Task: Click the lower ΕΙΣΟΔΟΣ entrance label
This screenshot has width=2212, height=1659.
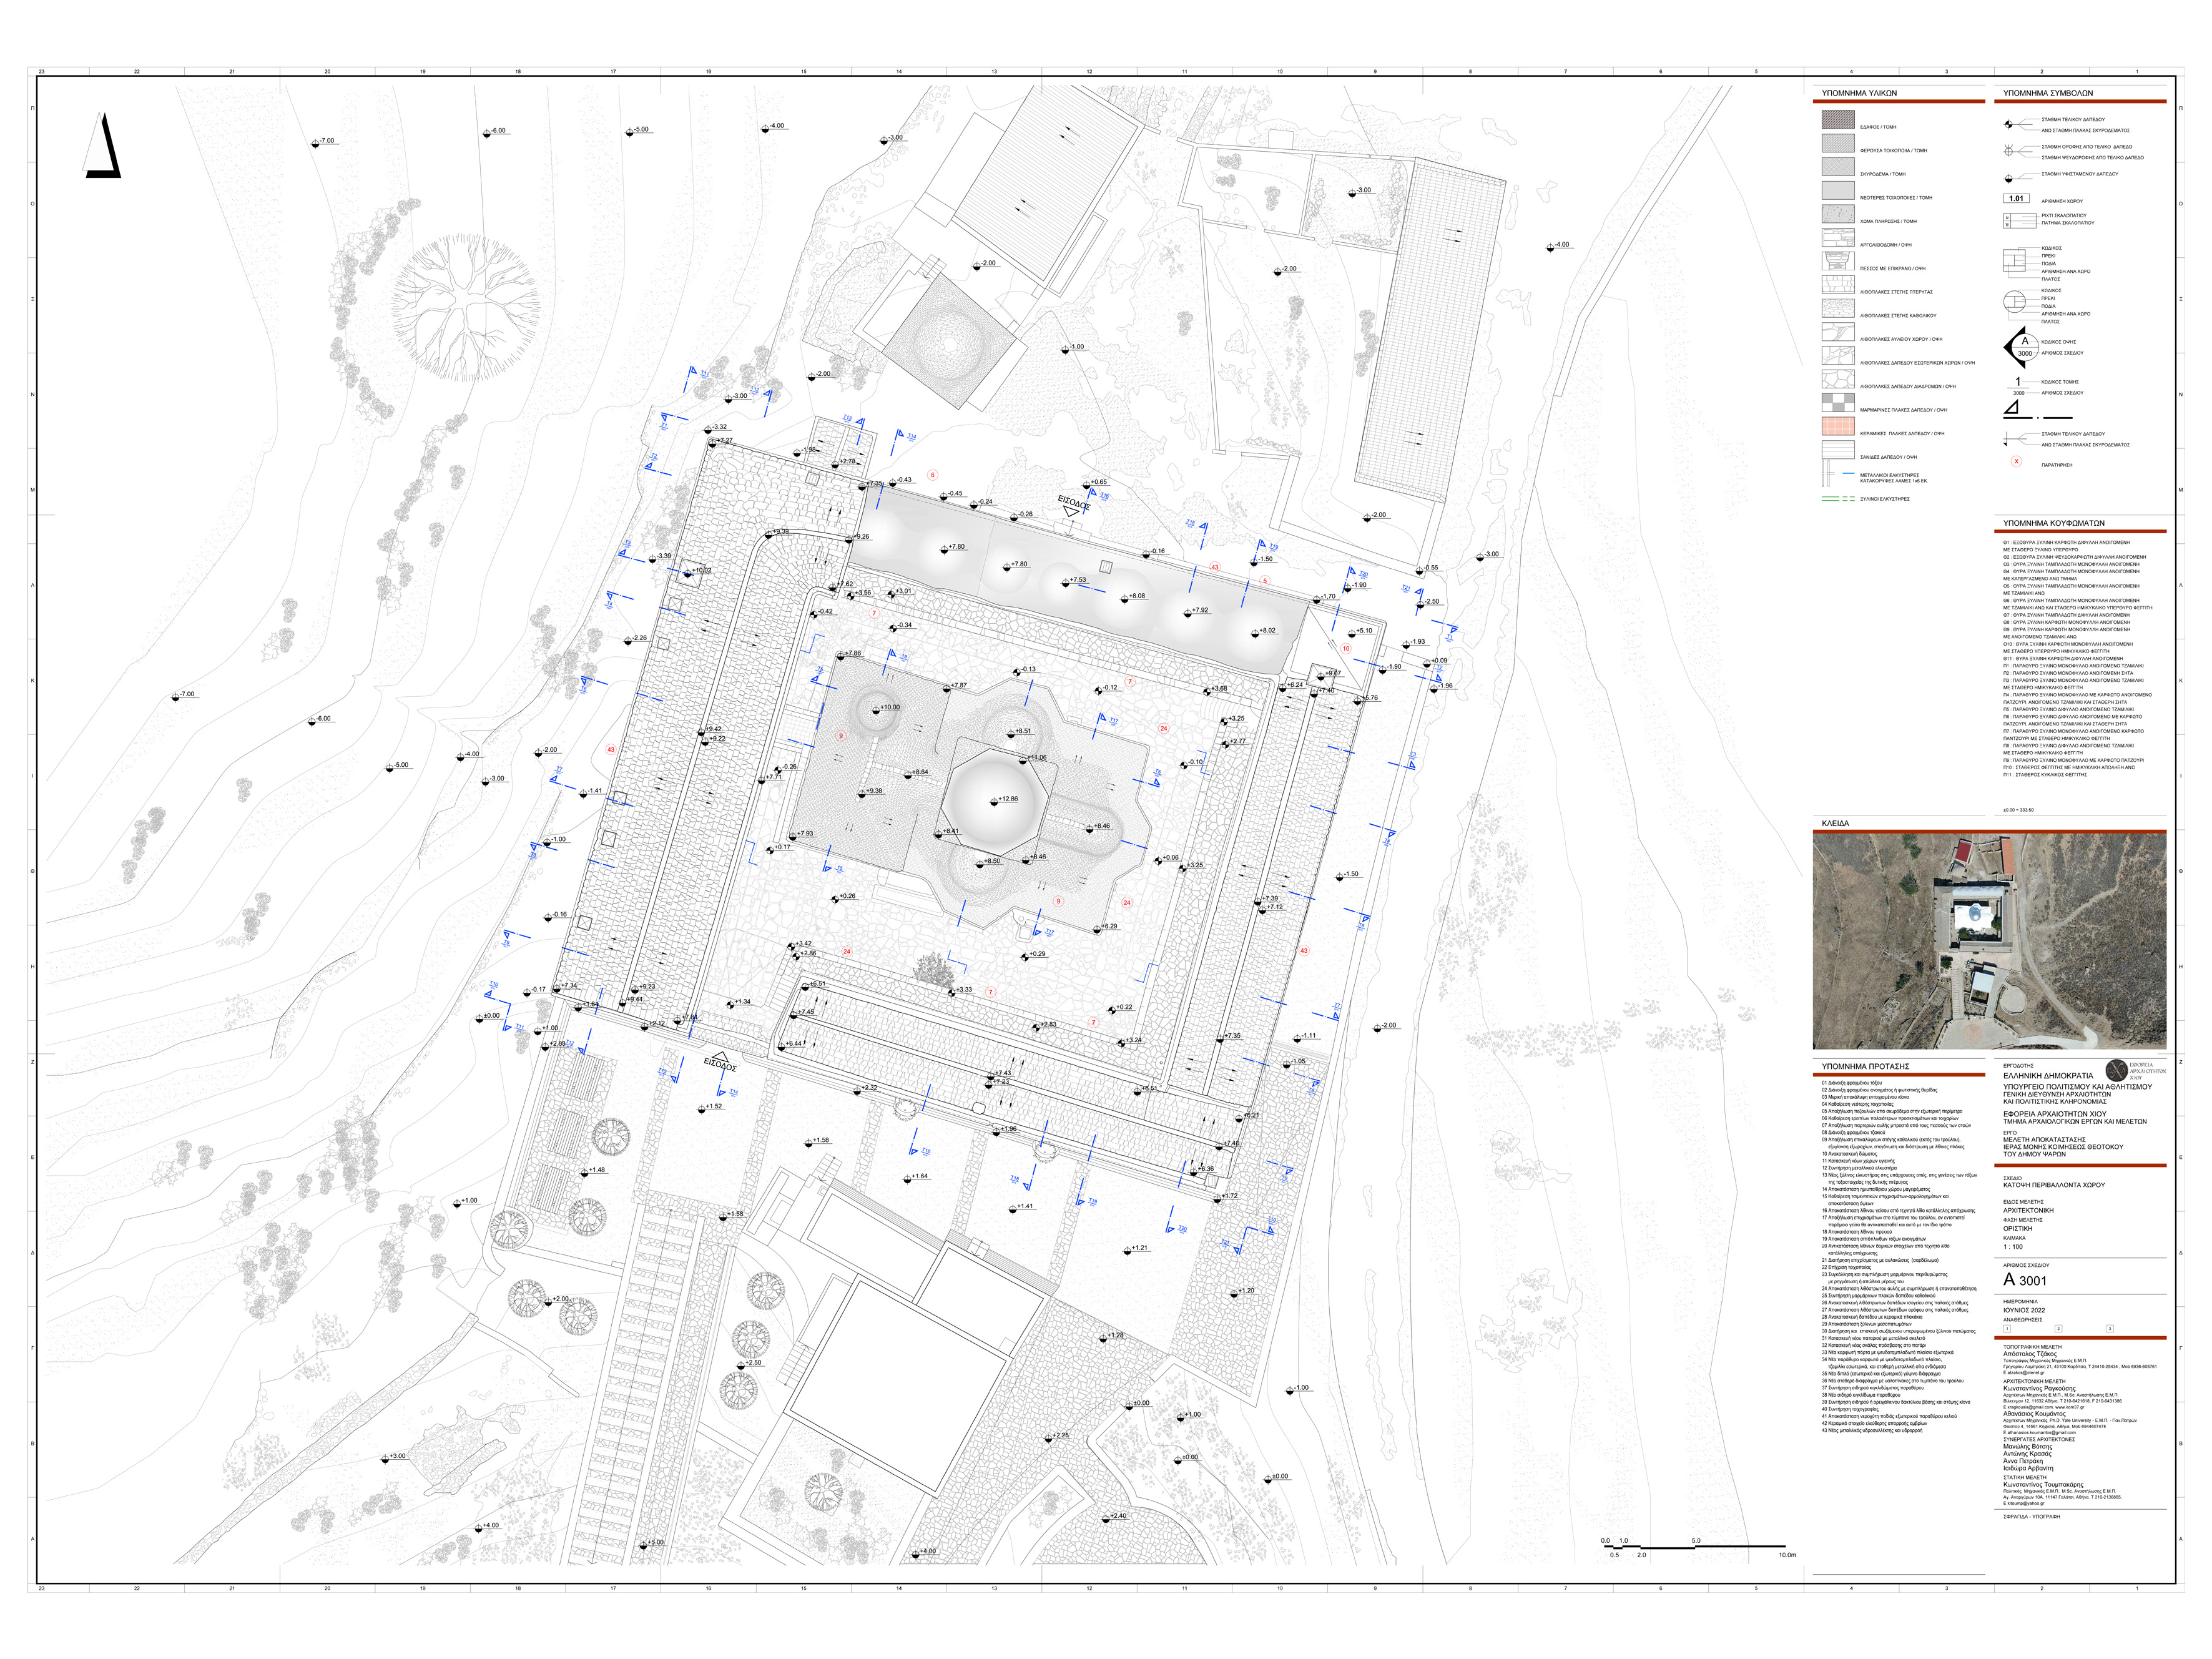Action: pos(720,1064)
